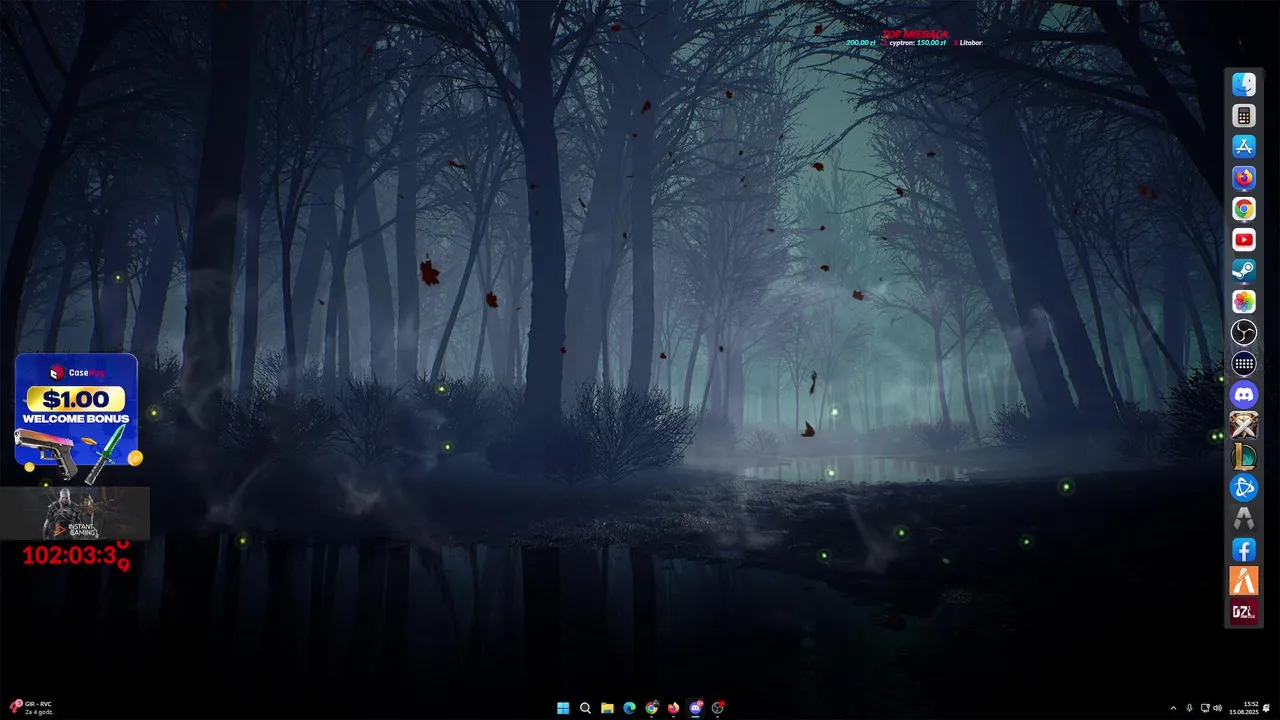
Task: Open the GIR - RVC taskbar widget
Action: point(30,707)
